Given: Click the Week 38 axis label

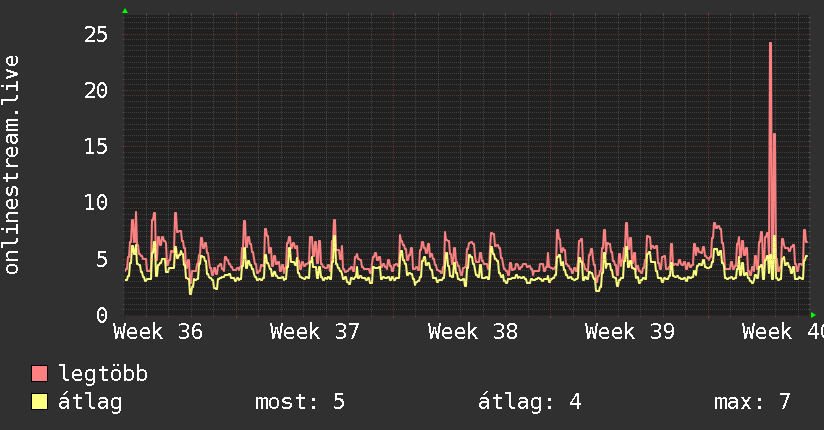Looking at the screenshot, I should click(472, 332).
